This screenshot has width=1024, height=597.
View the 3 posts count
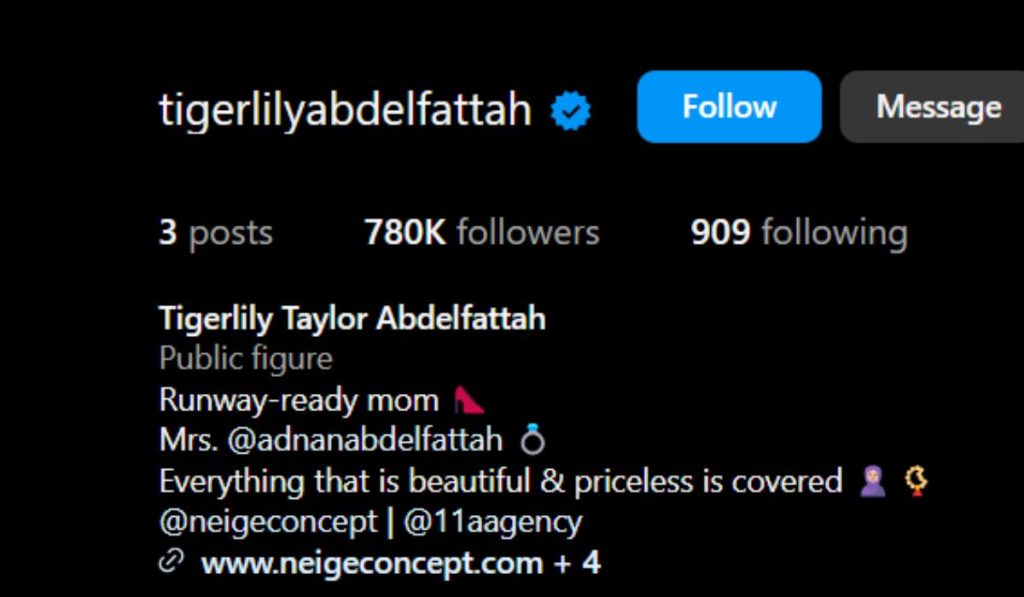click(216, 231)
